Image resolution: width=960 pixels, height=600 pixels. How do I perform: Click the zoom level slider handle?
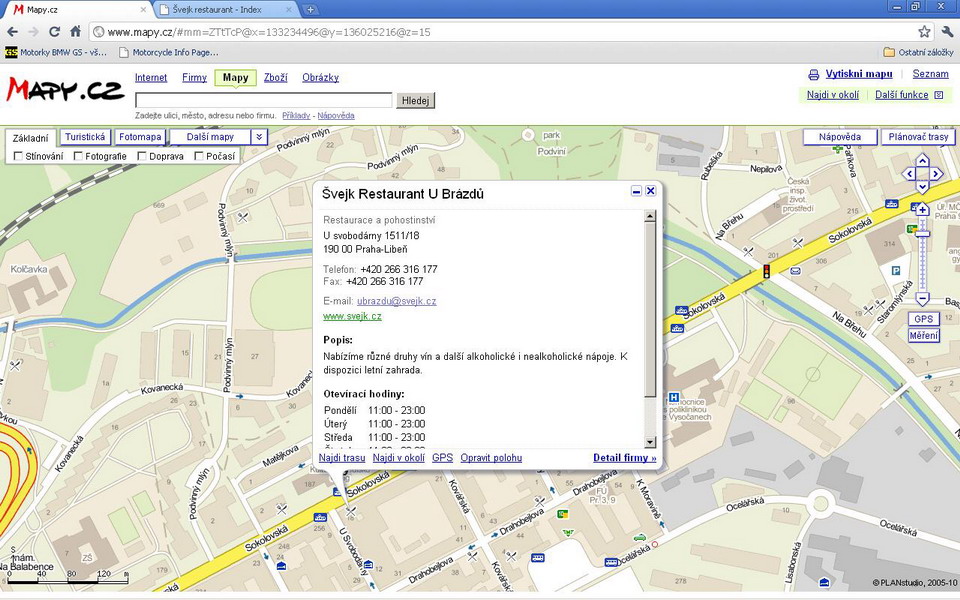(x=922, y=234)
